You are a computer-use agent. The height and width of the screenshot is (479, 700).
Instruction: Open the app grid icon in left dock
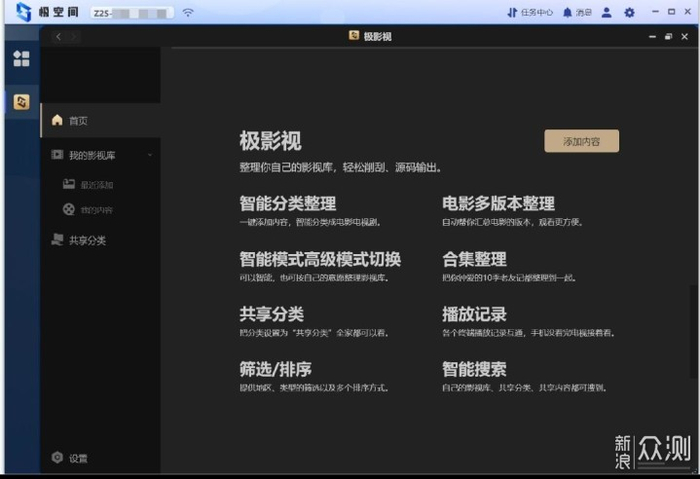pyautogui.click(x=21, y=58)
